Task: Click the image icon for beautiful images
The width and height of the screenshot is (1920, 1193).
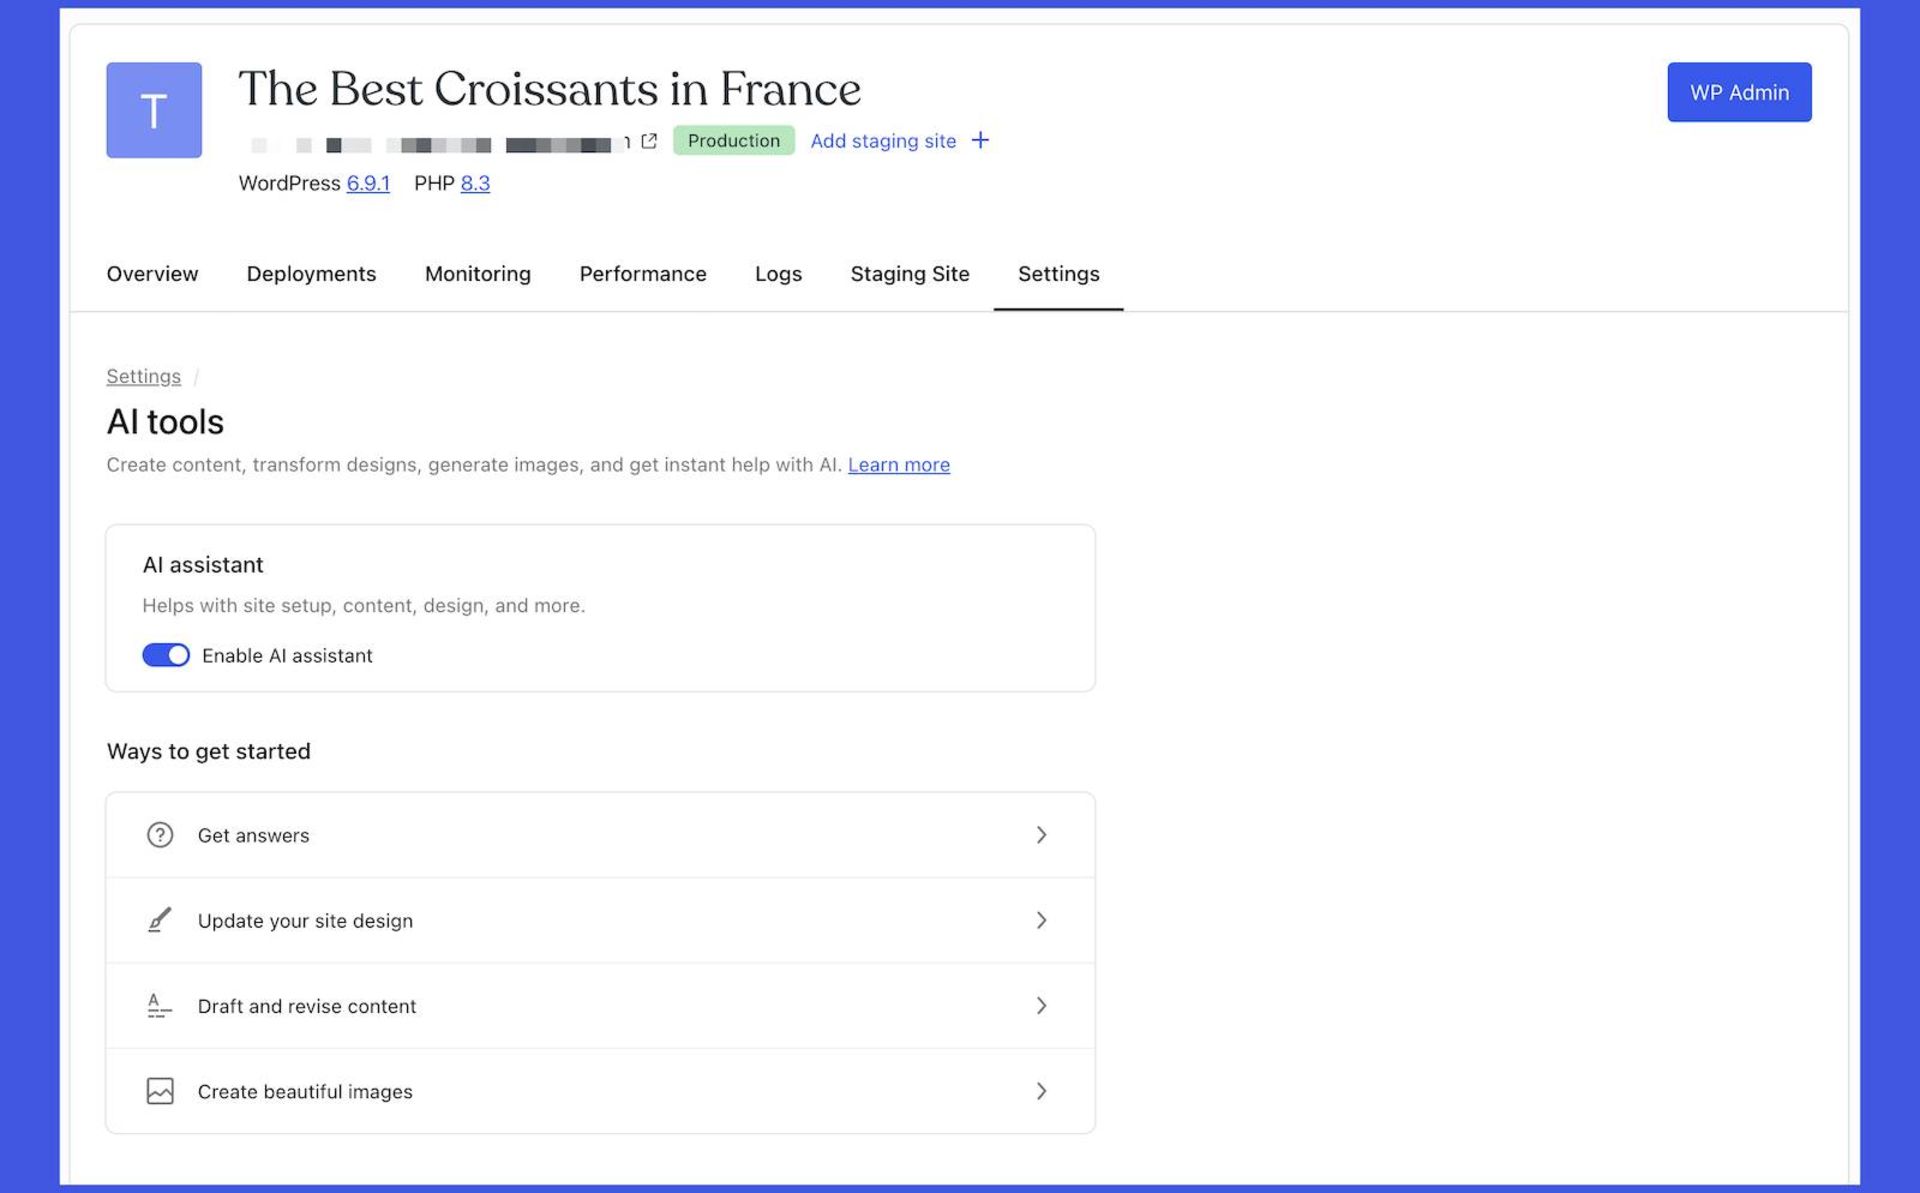Action: (160, 1091)
